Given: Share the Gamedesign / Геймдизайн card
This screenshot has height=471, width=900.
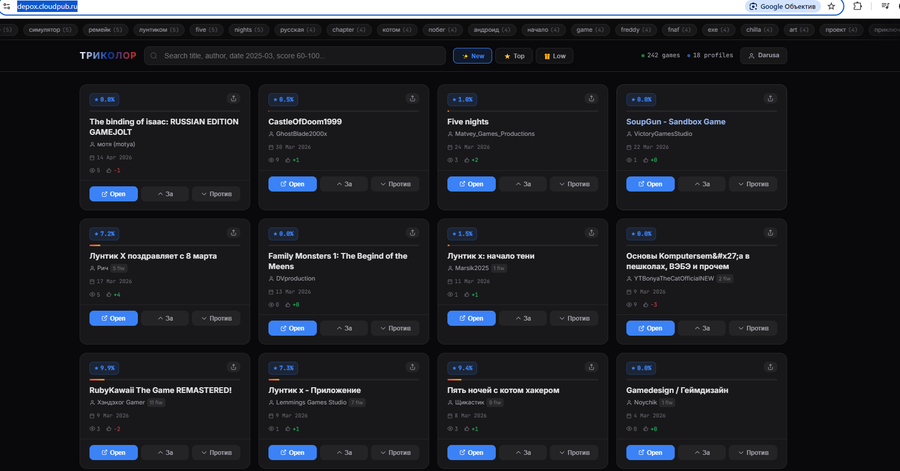Looking at the screenshot, I should pos(770,367).
